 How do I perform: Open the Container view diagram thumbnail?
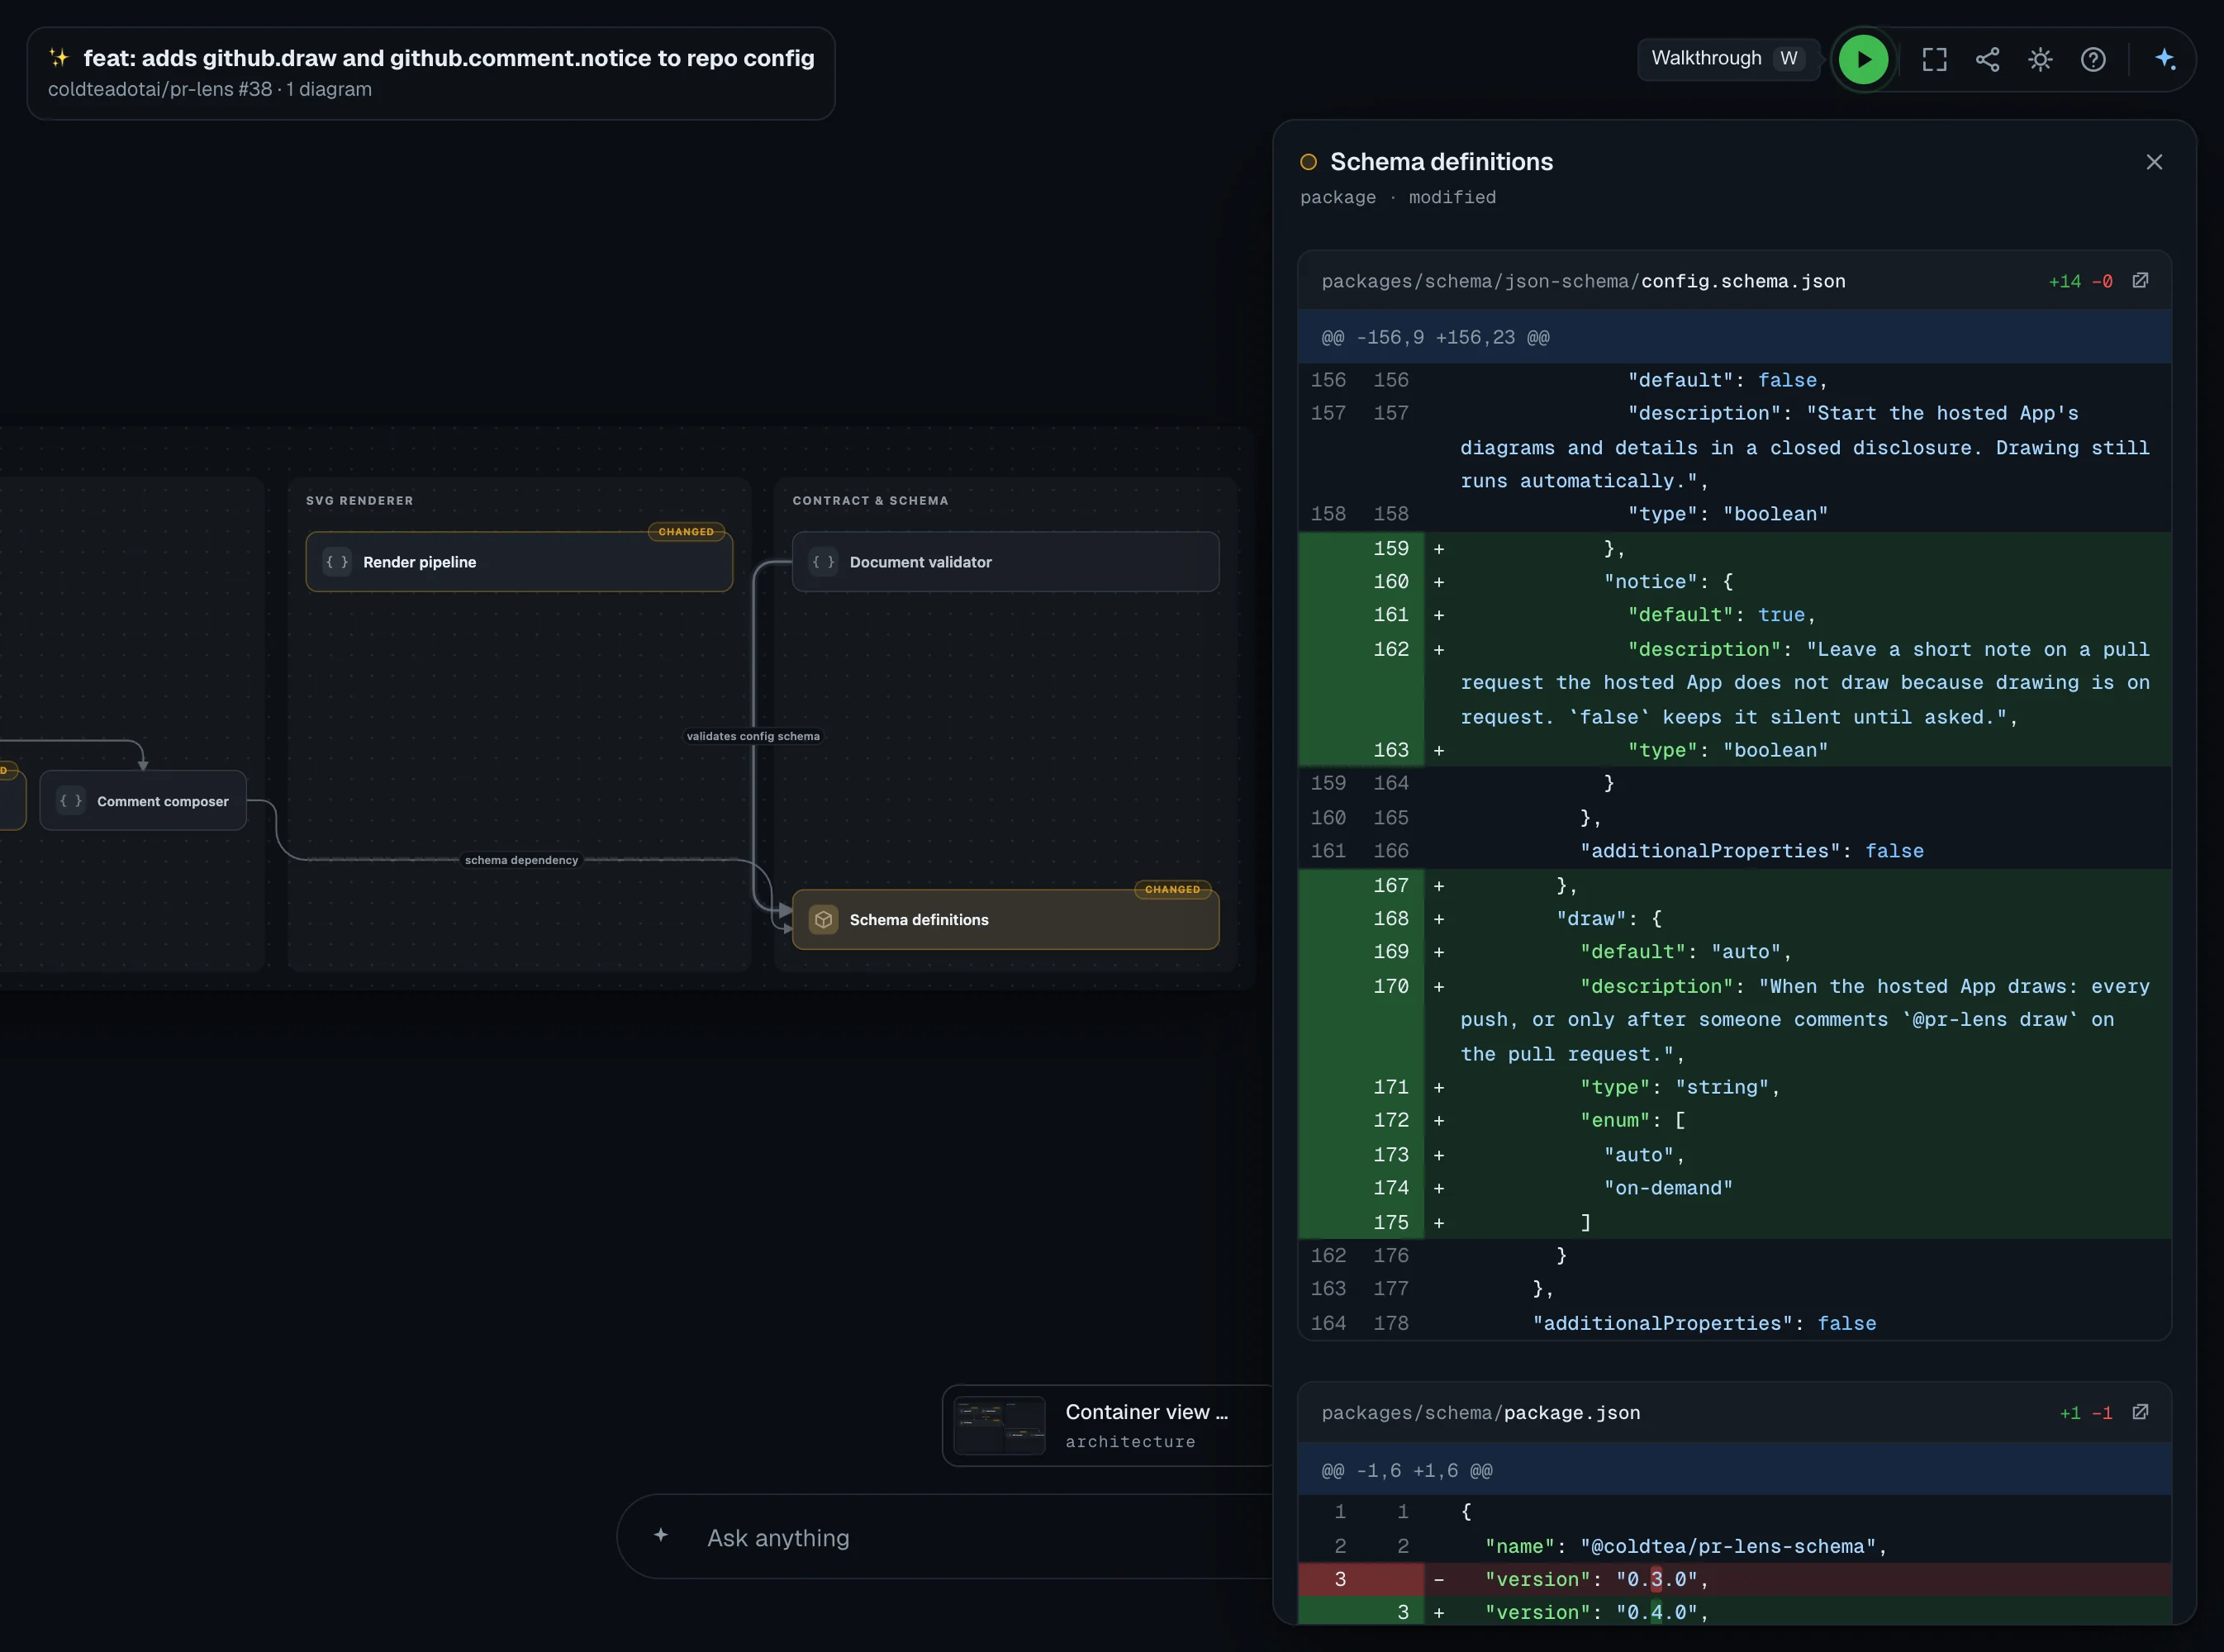pos(999,1425)
